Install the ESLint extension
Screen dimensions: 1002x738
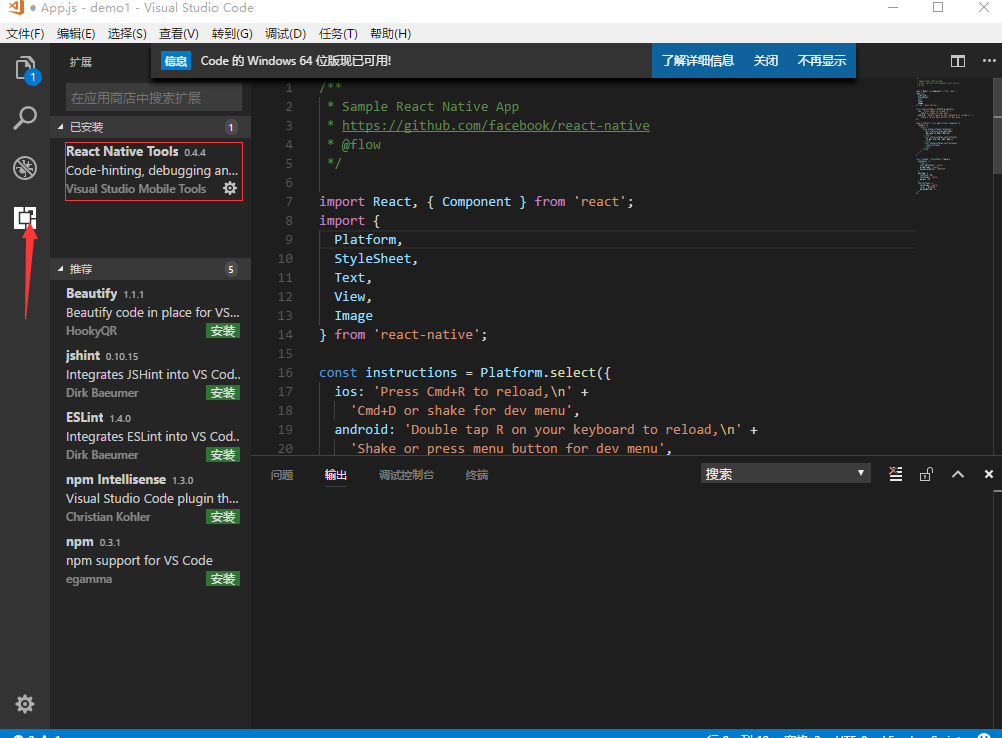click(x=223, y=455)
